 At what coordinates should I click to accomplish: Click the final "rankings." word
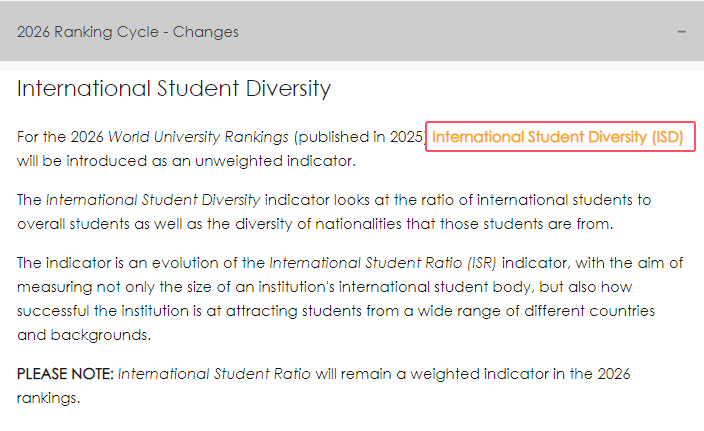(x=48, y=398)
